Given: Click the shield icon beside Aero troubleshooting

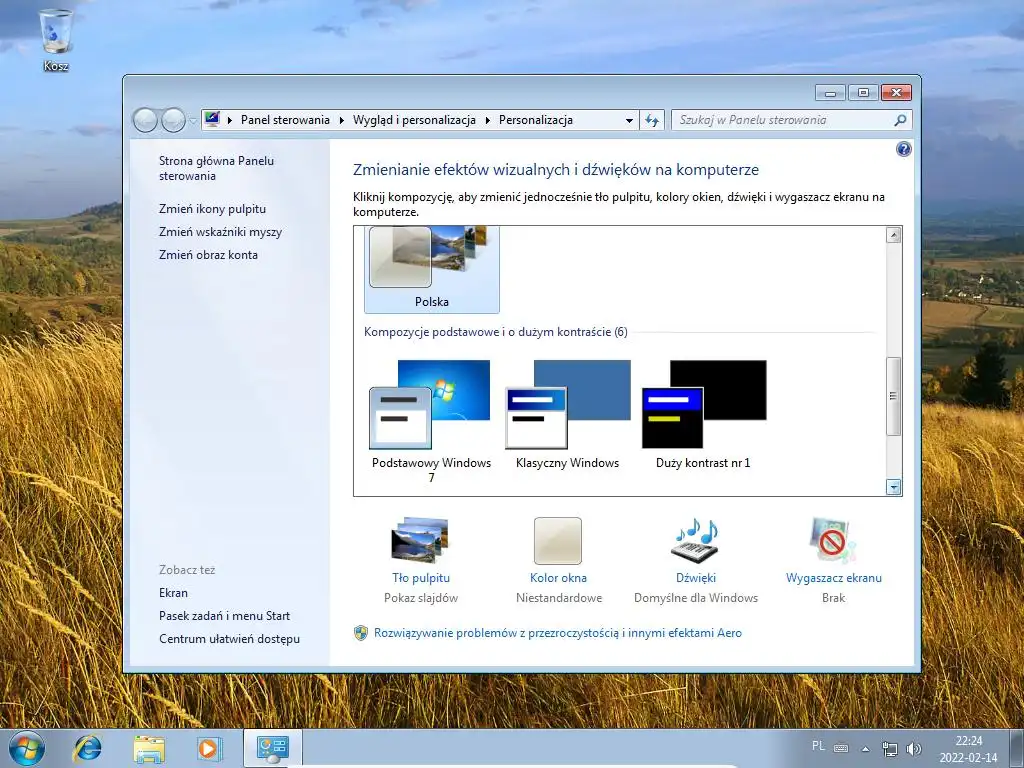Looking at the screenshot, I should (x=360, y=633).
